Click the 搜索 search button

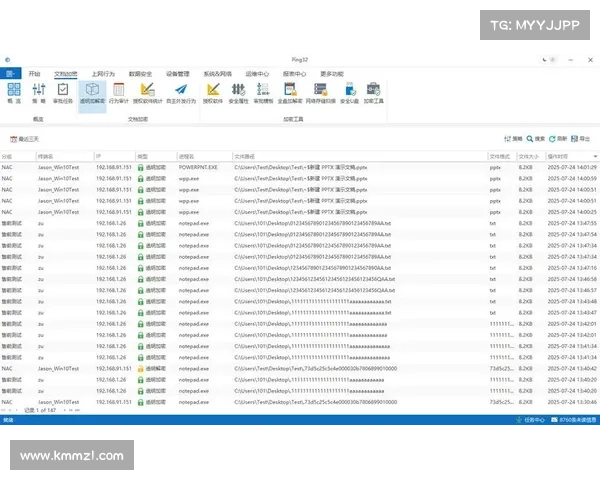(x=535, y=138)
